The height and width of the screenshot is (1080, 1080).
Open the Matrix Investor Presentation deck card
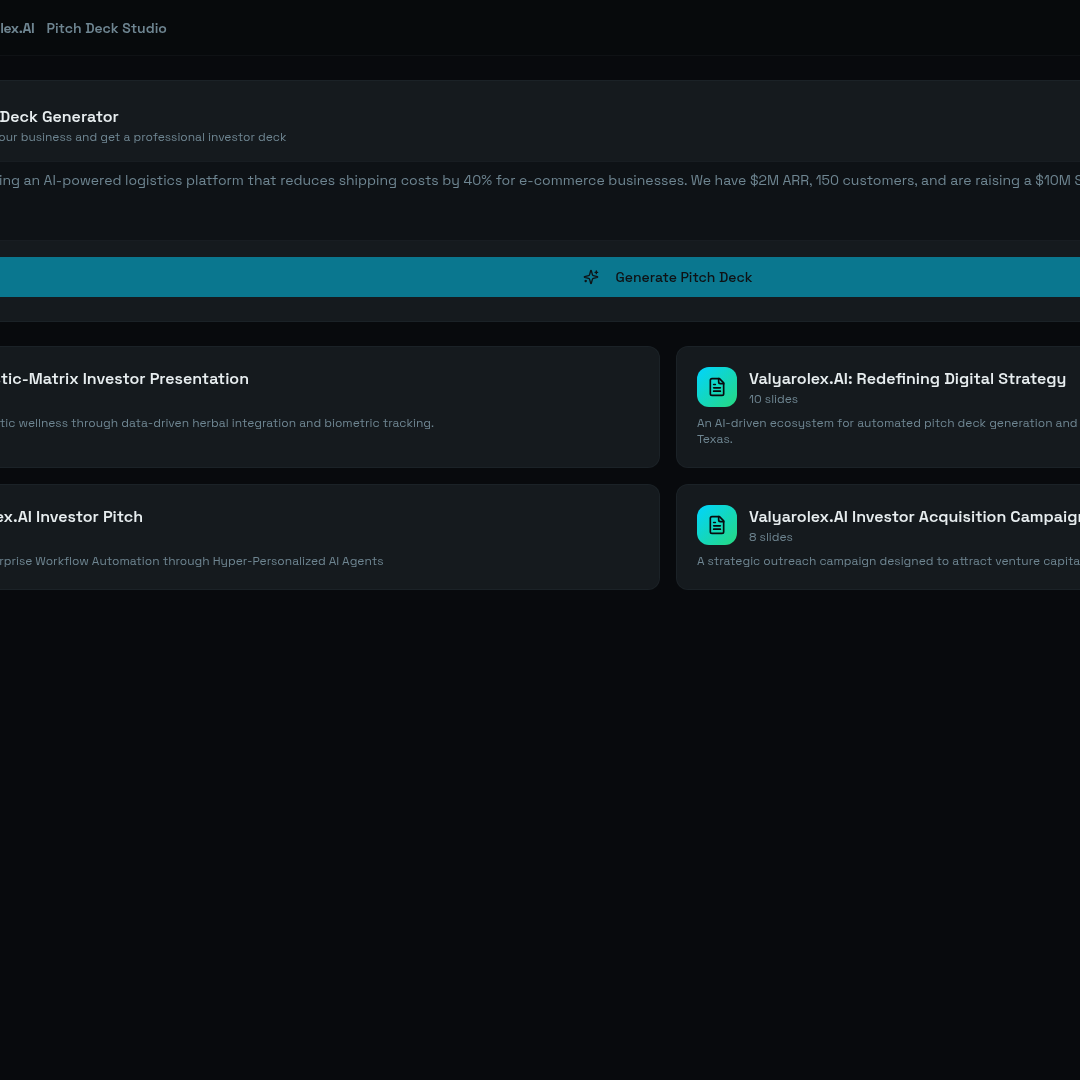[x=329, y=407]
